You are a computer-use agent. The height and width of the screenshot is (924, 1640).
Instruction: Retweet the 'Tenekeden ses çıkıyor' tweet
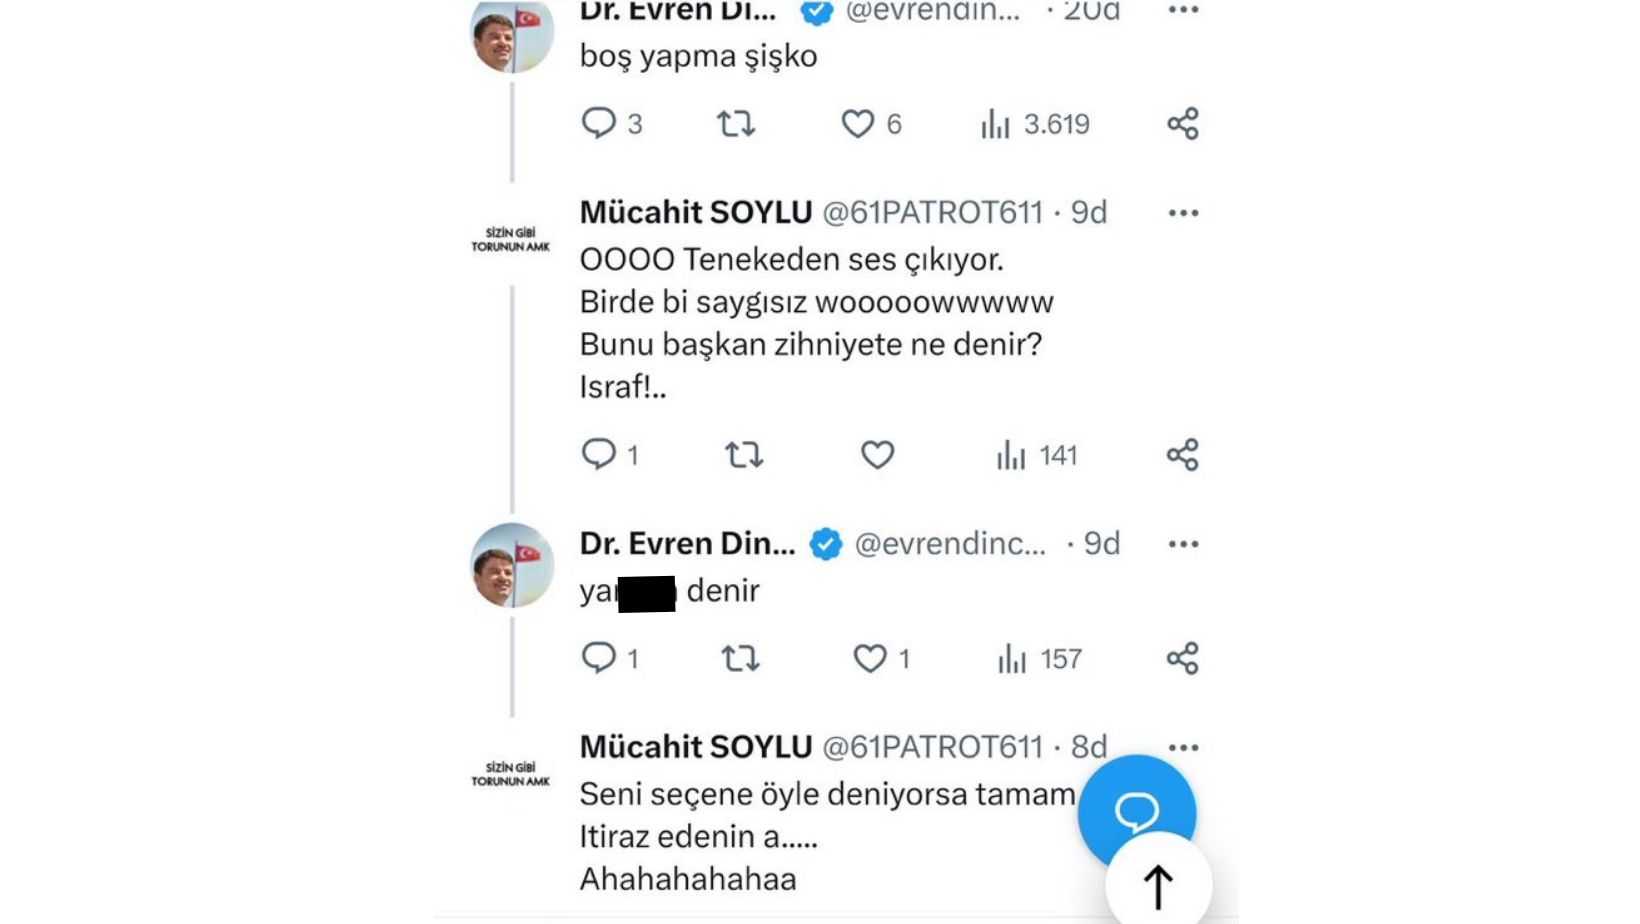click(743, 456)
